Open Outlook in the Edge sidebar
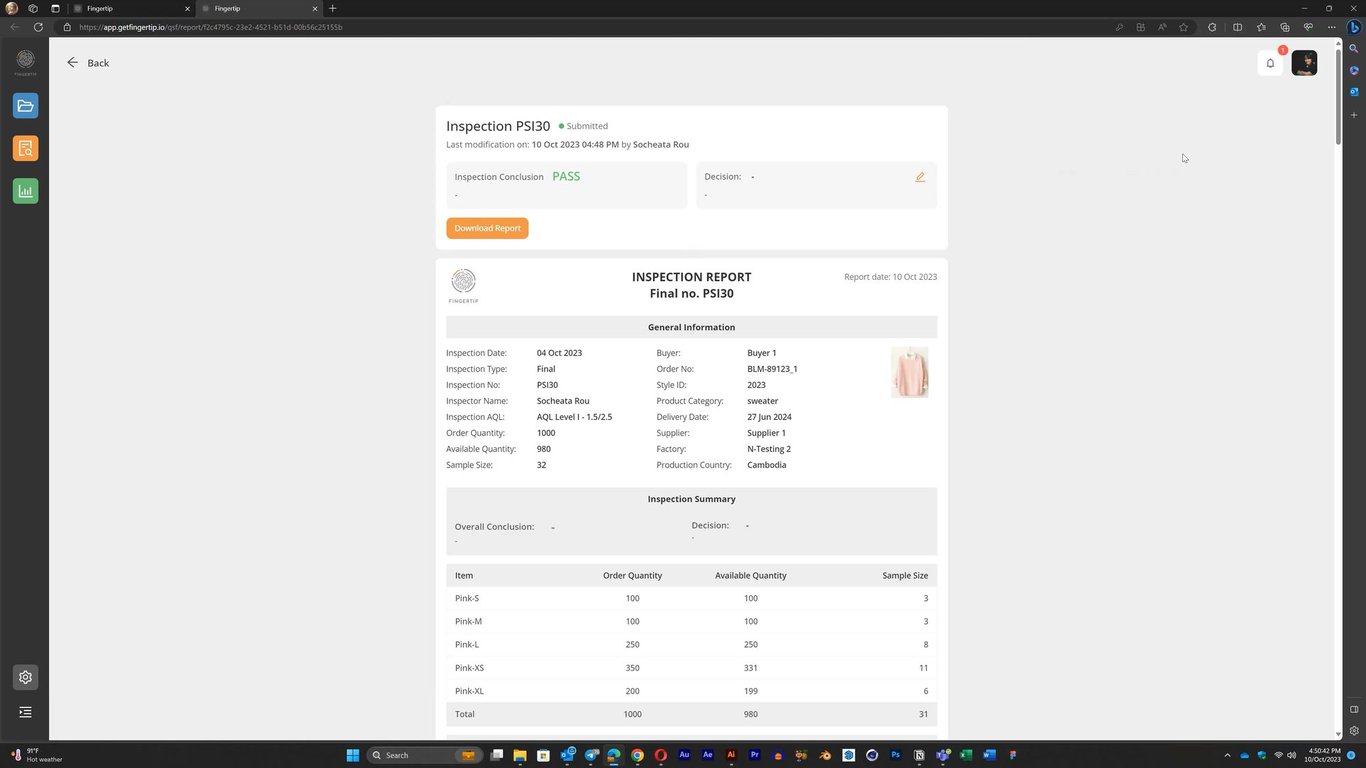This screenshot has height=768, width=1366. (1354, 92)
